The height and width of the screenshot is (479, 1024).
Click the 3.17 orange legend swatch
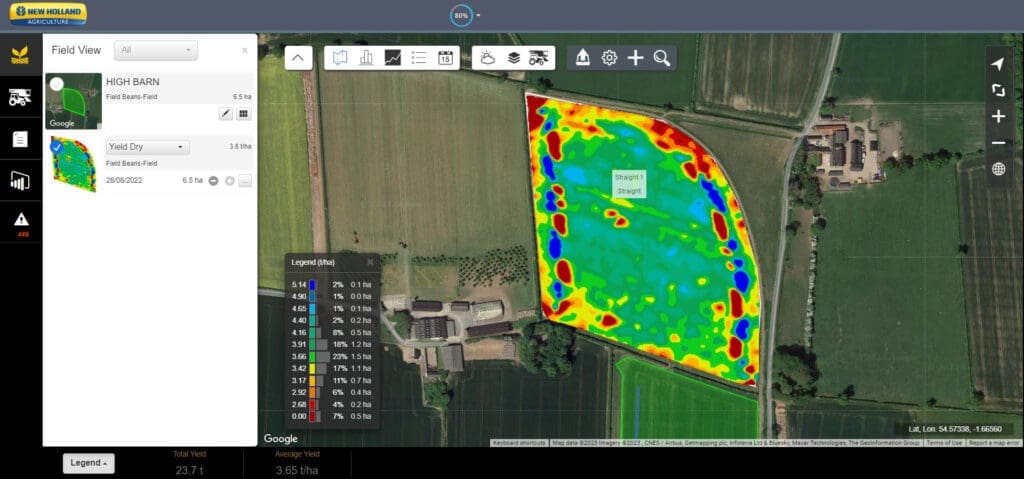[x=313, y=380]
